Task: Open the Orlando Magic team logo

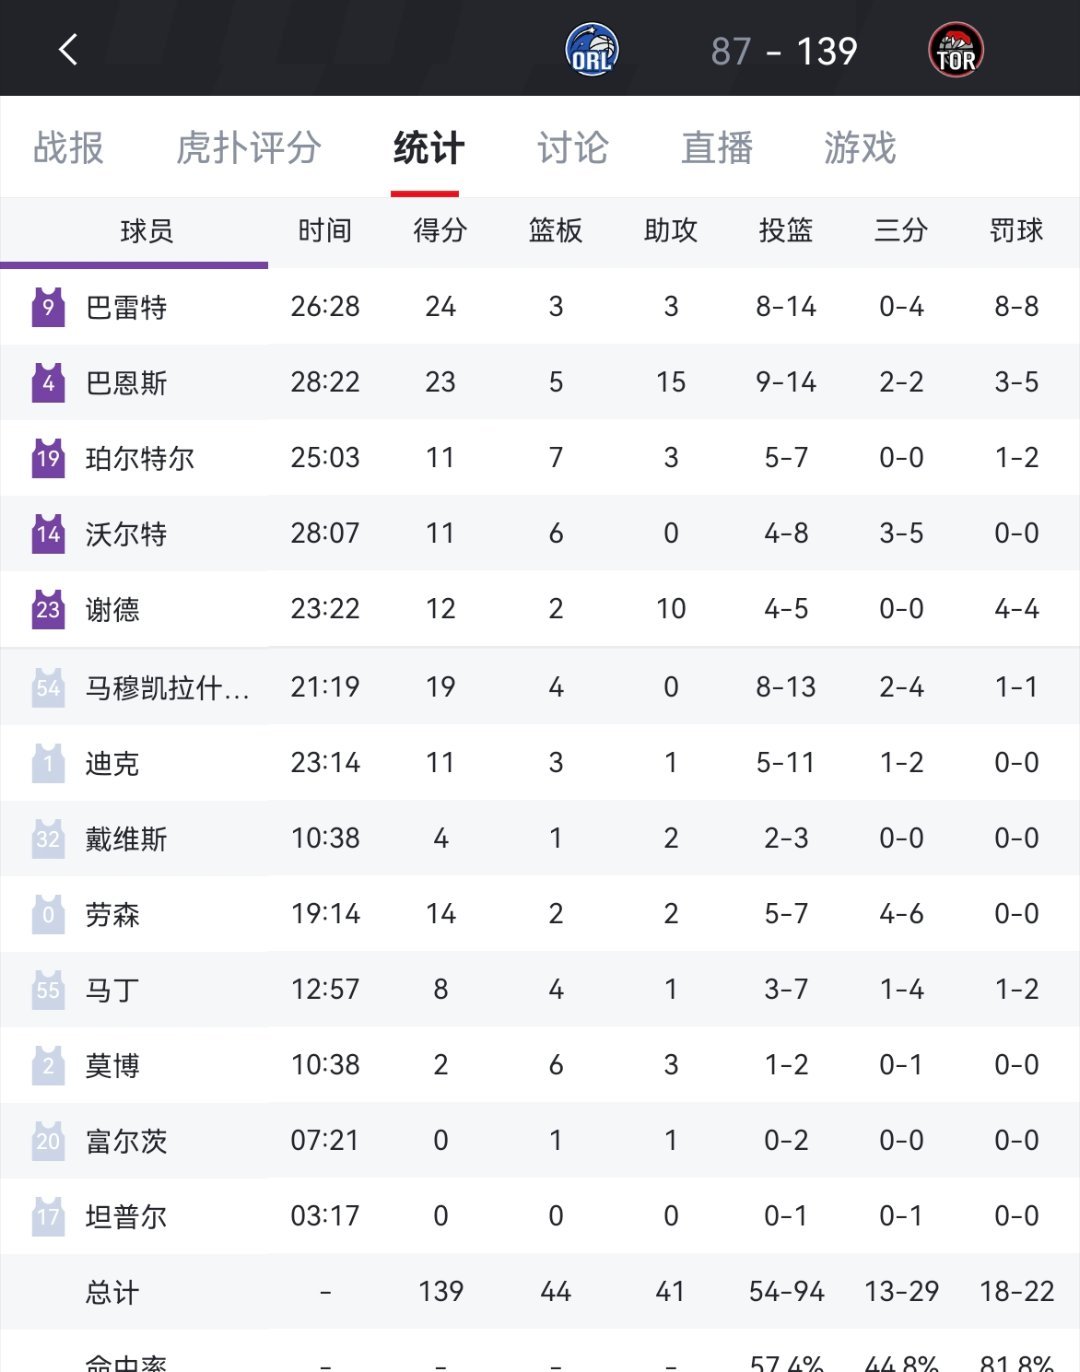Action: click(592, 50)
